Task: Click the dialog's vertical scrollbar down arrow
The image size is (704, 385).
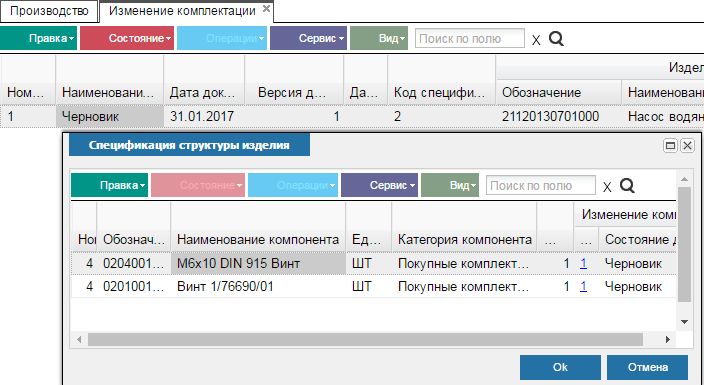Action: tap(684, 322)
